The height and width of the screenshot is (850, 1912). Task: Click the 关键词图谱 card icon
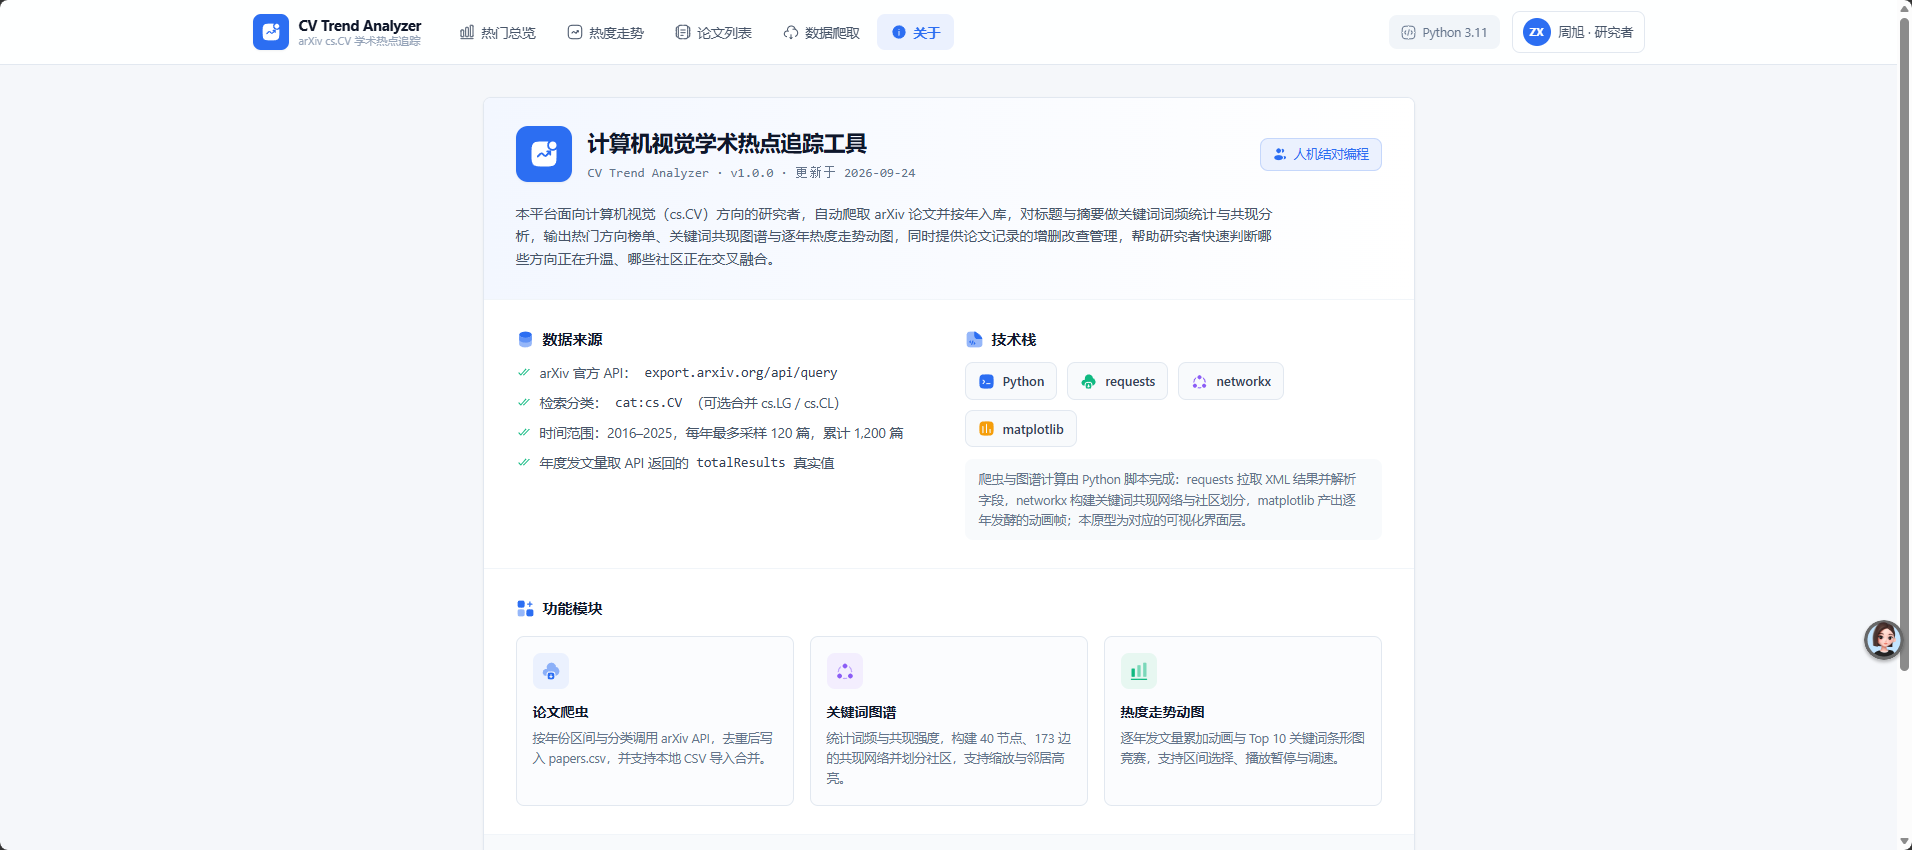pos(845,671)
